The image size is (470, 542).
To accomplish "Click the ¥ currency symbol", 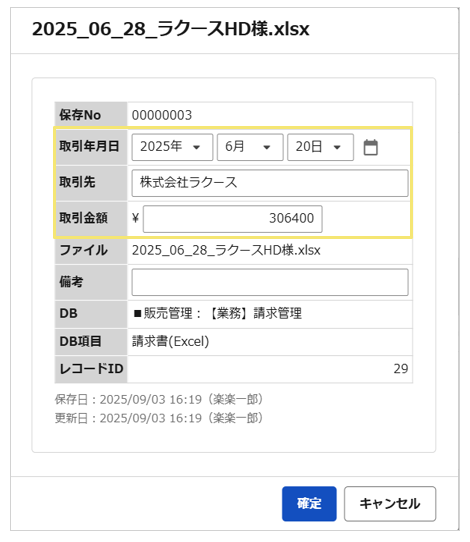I will click(x=135, y=218).
